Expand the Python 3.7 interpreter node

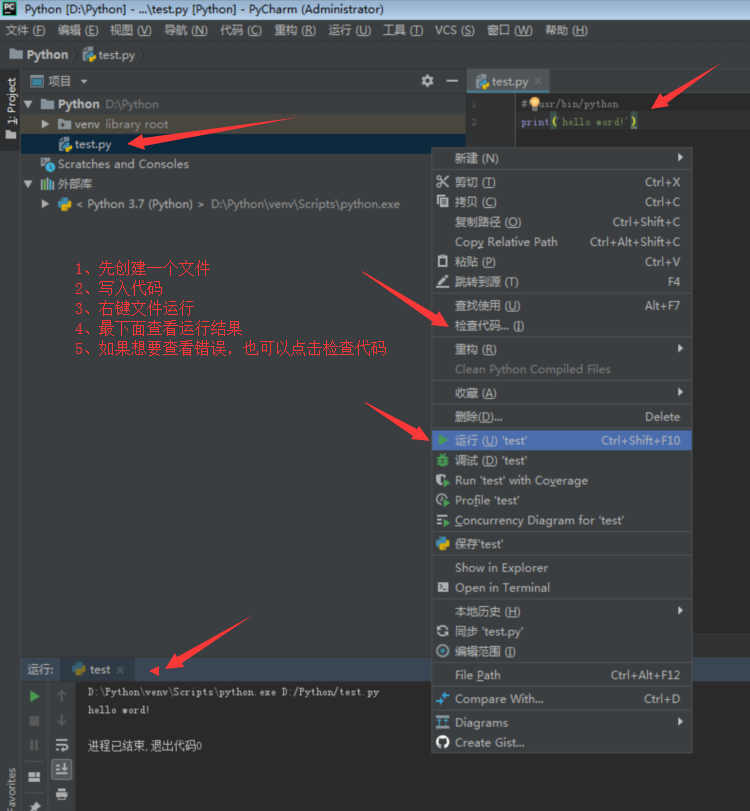[45, 204]
